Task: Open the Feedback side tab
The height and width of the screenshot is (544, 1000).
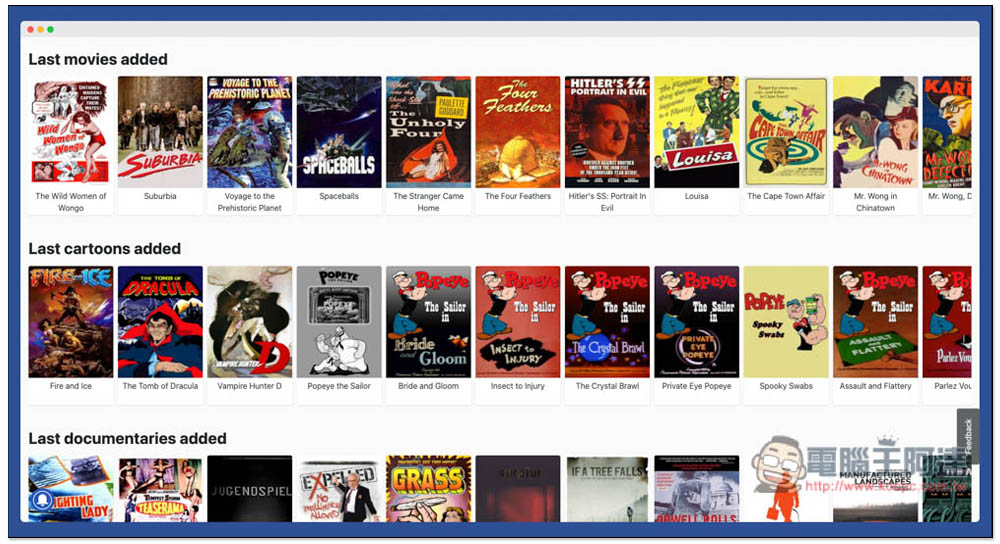Action: [x=967, y=436]
